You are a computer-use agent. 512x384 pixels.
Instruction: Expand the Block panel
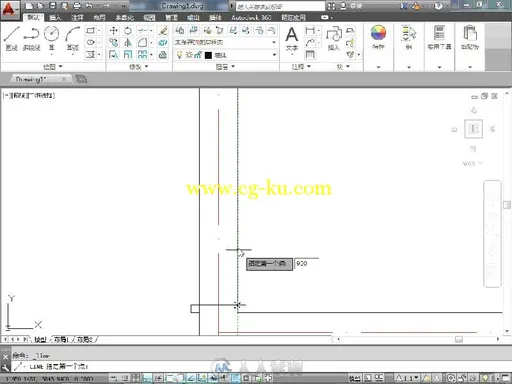tap(343, 67)
